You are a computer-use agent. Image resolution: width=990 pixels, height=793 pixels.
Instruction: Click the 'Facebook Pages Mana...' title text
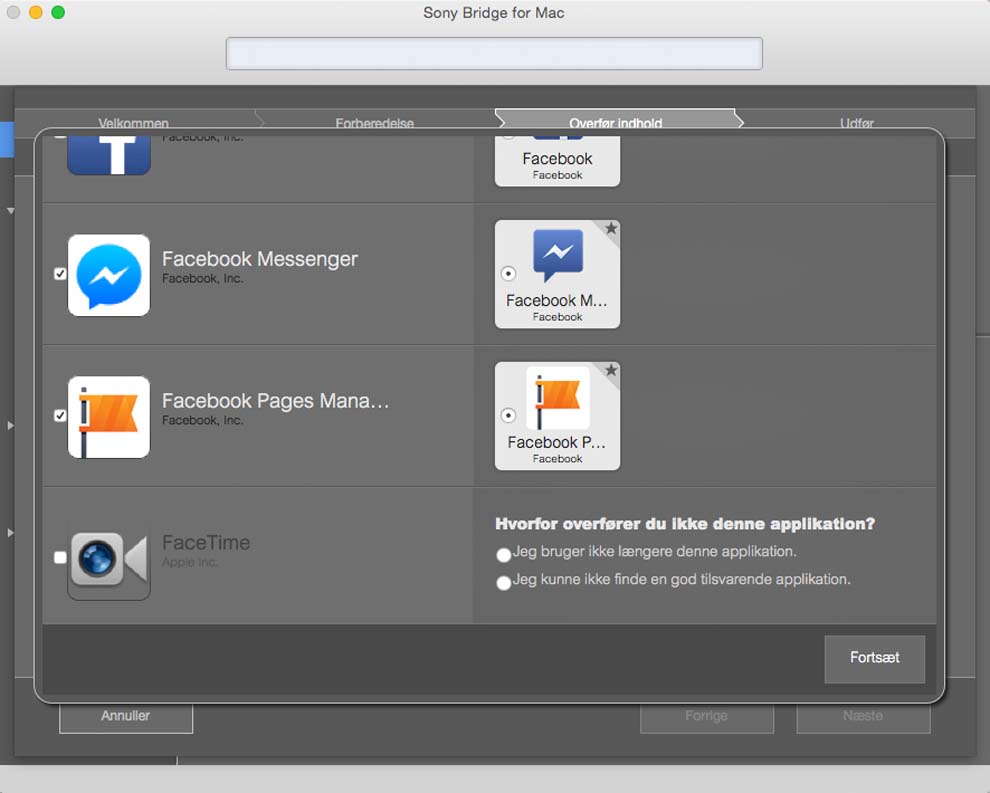[275, 401]
